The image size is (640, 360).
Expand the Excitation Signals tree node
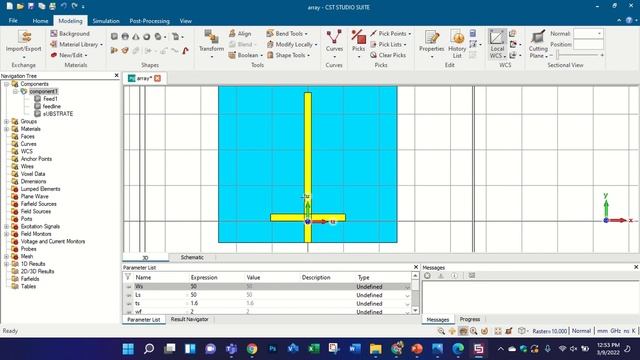(6, 227)
